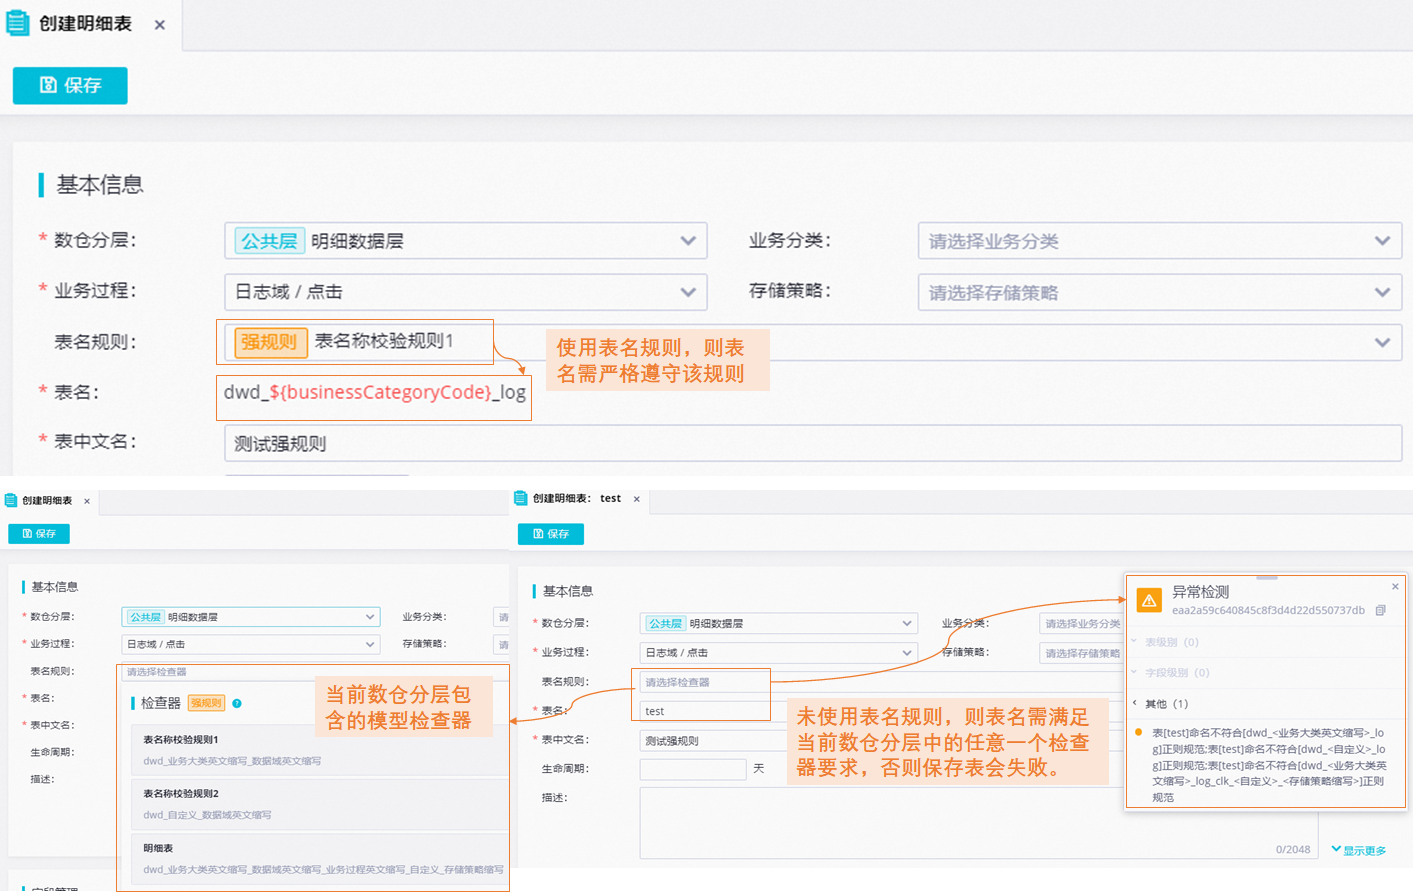Select 表名称校验规则2 in the 检查器 list
This screenshot has height=892, width=1413.
320,804
